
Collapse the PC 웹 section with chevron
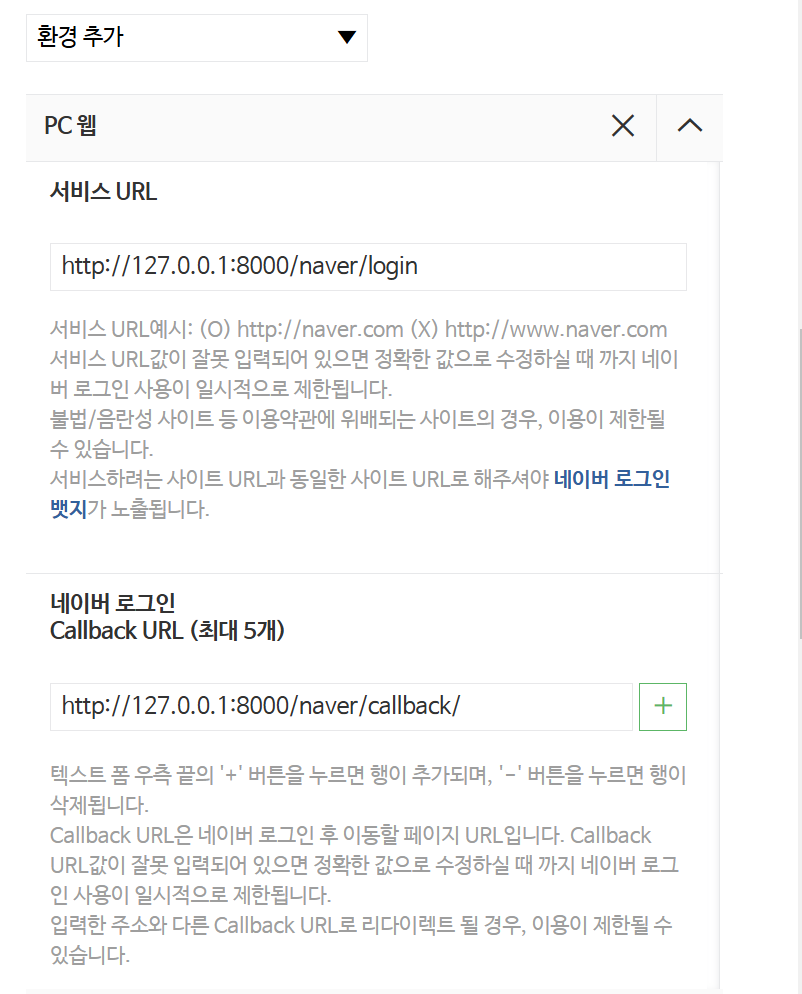coord(690,126)
